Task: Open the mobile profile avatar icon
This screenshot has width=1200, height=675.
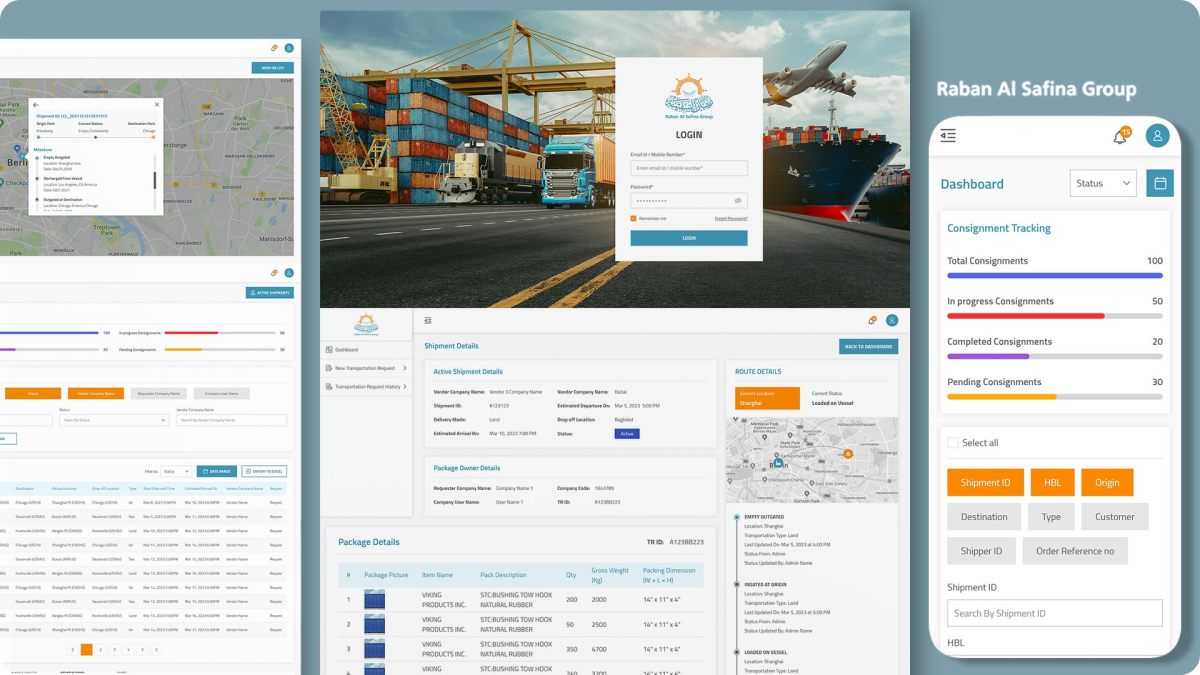Action: [x=1157, y=136]
